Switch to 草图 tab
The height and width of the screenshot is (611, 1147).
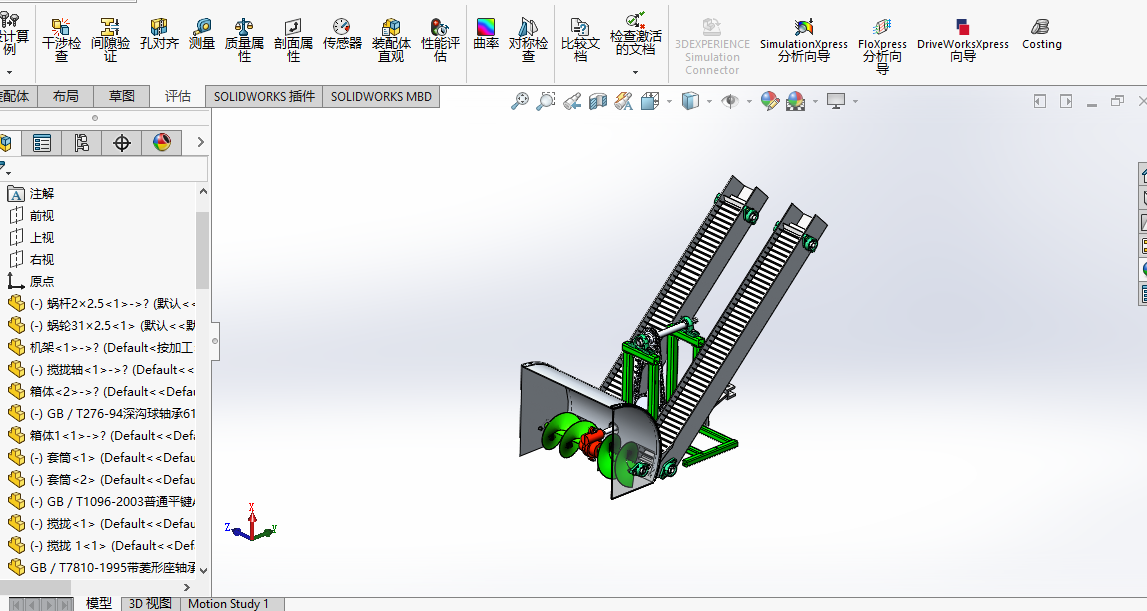tap(121, 96)
